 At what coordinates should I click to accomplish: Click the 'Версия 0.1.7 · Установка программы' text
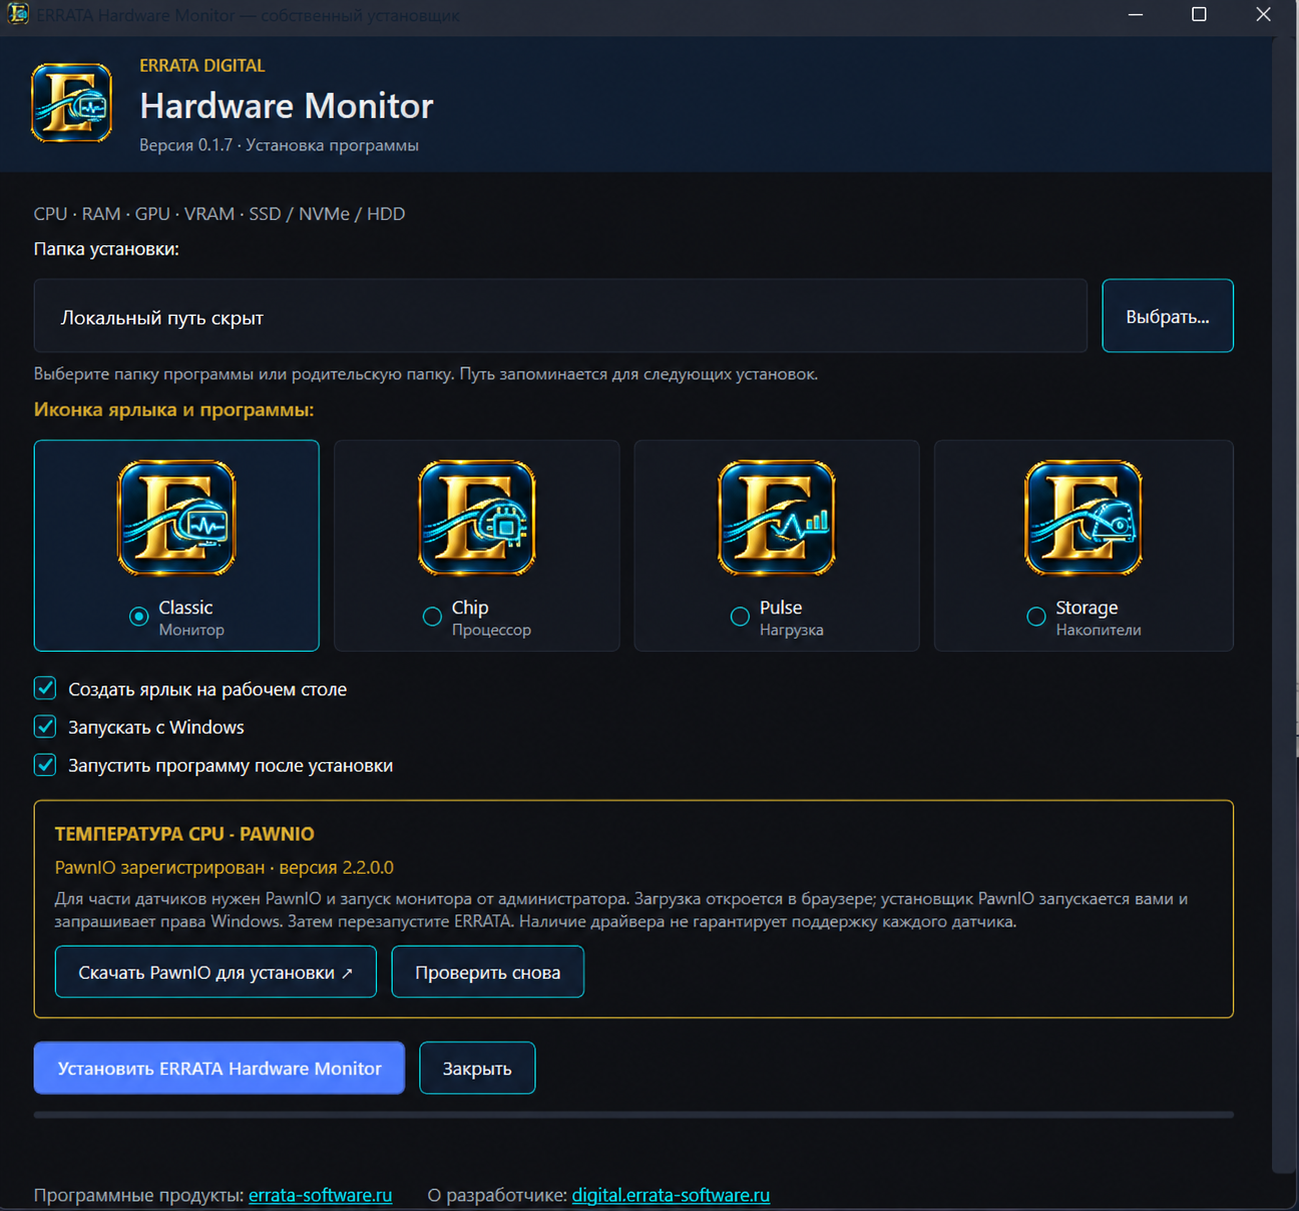(x=279, y=145)
